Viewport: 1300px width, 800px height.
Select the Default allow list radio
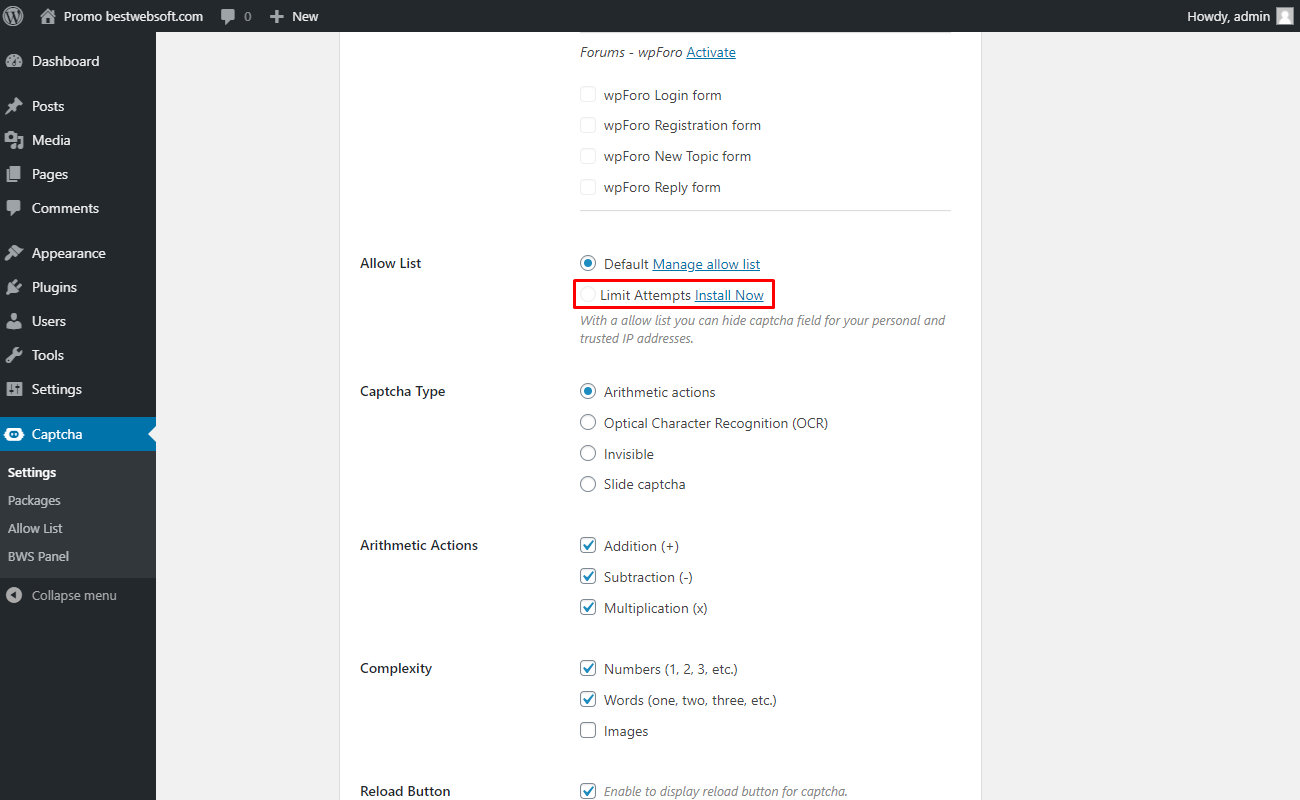click(x=588, y=264)
